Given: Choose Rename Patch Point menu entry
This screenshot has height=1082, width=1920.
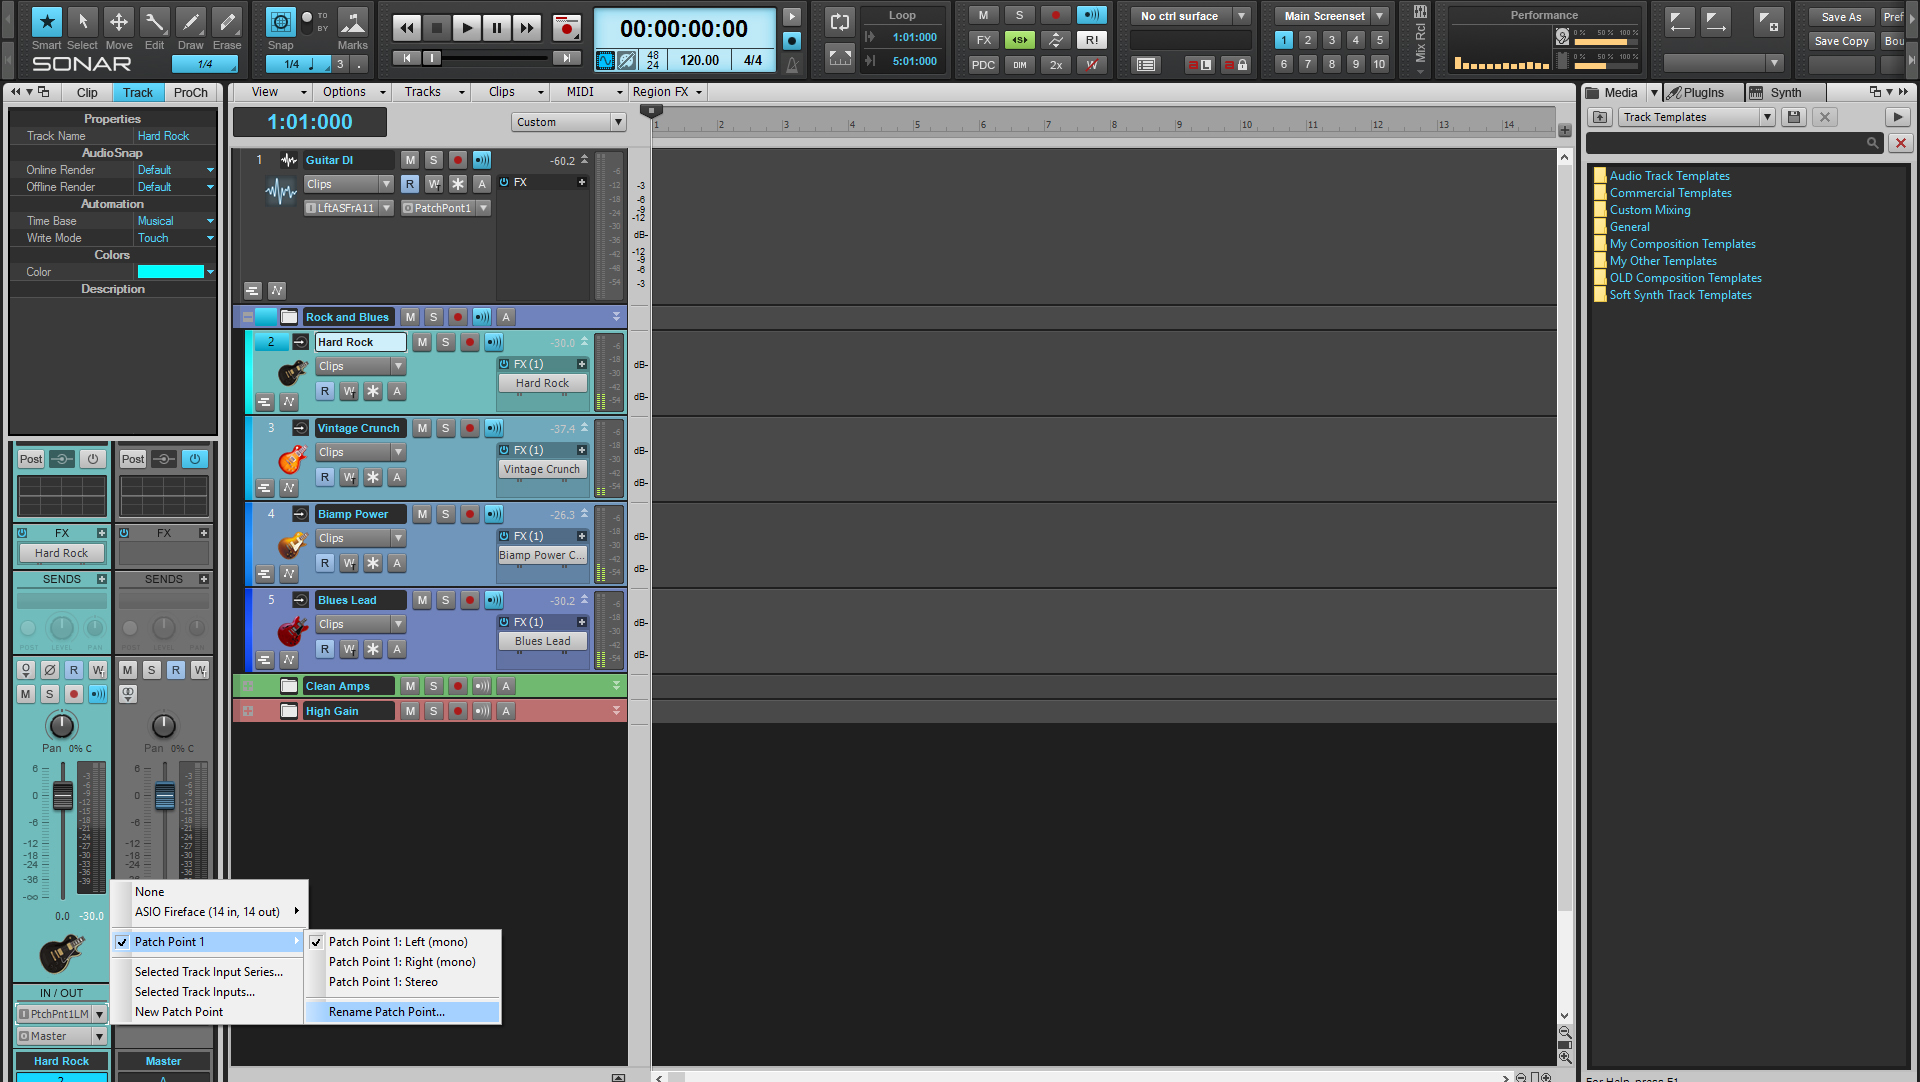Looking at the screenshot, I should 387,1012.
